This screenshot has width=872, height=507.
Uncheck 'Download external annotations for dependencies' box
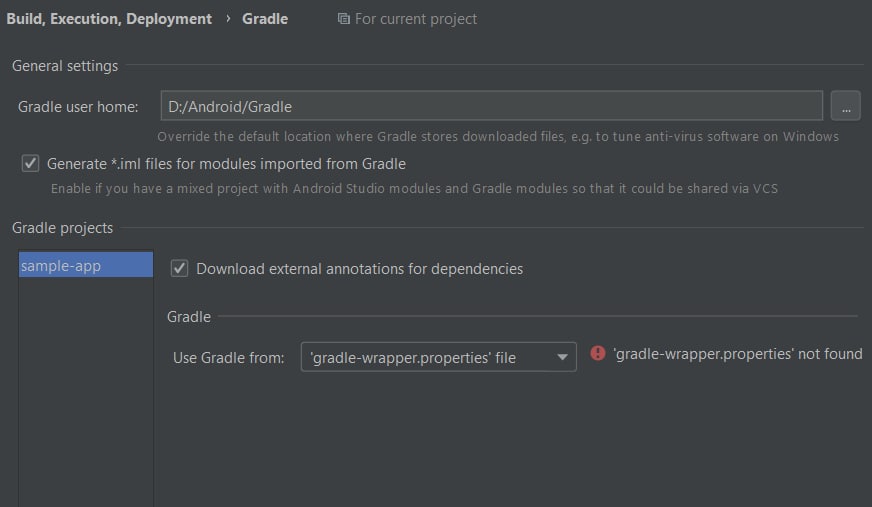[x=179, y=269]
